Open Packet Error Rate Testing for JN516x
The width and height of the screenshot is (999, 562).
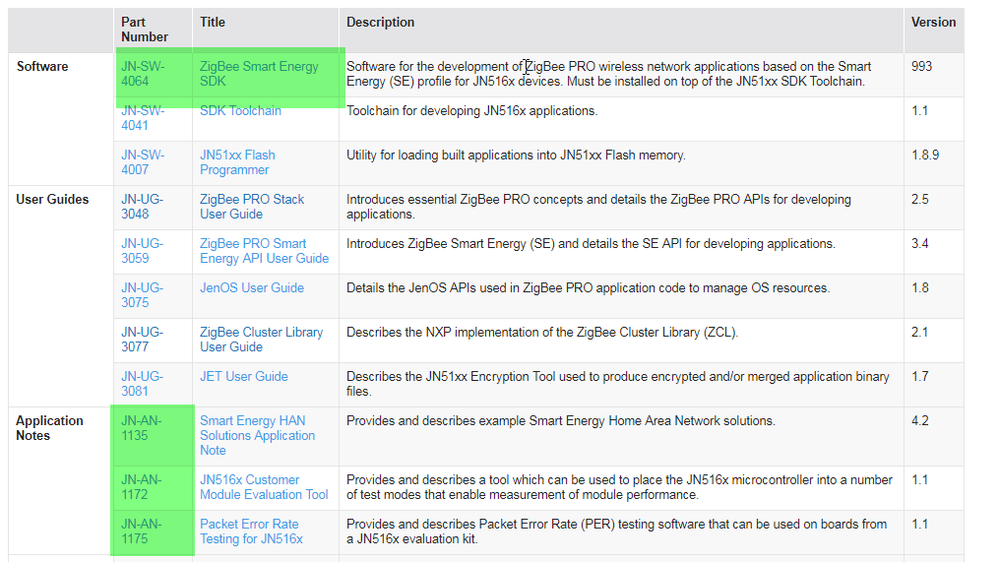tap(251, 531)
